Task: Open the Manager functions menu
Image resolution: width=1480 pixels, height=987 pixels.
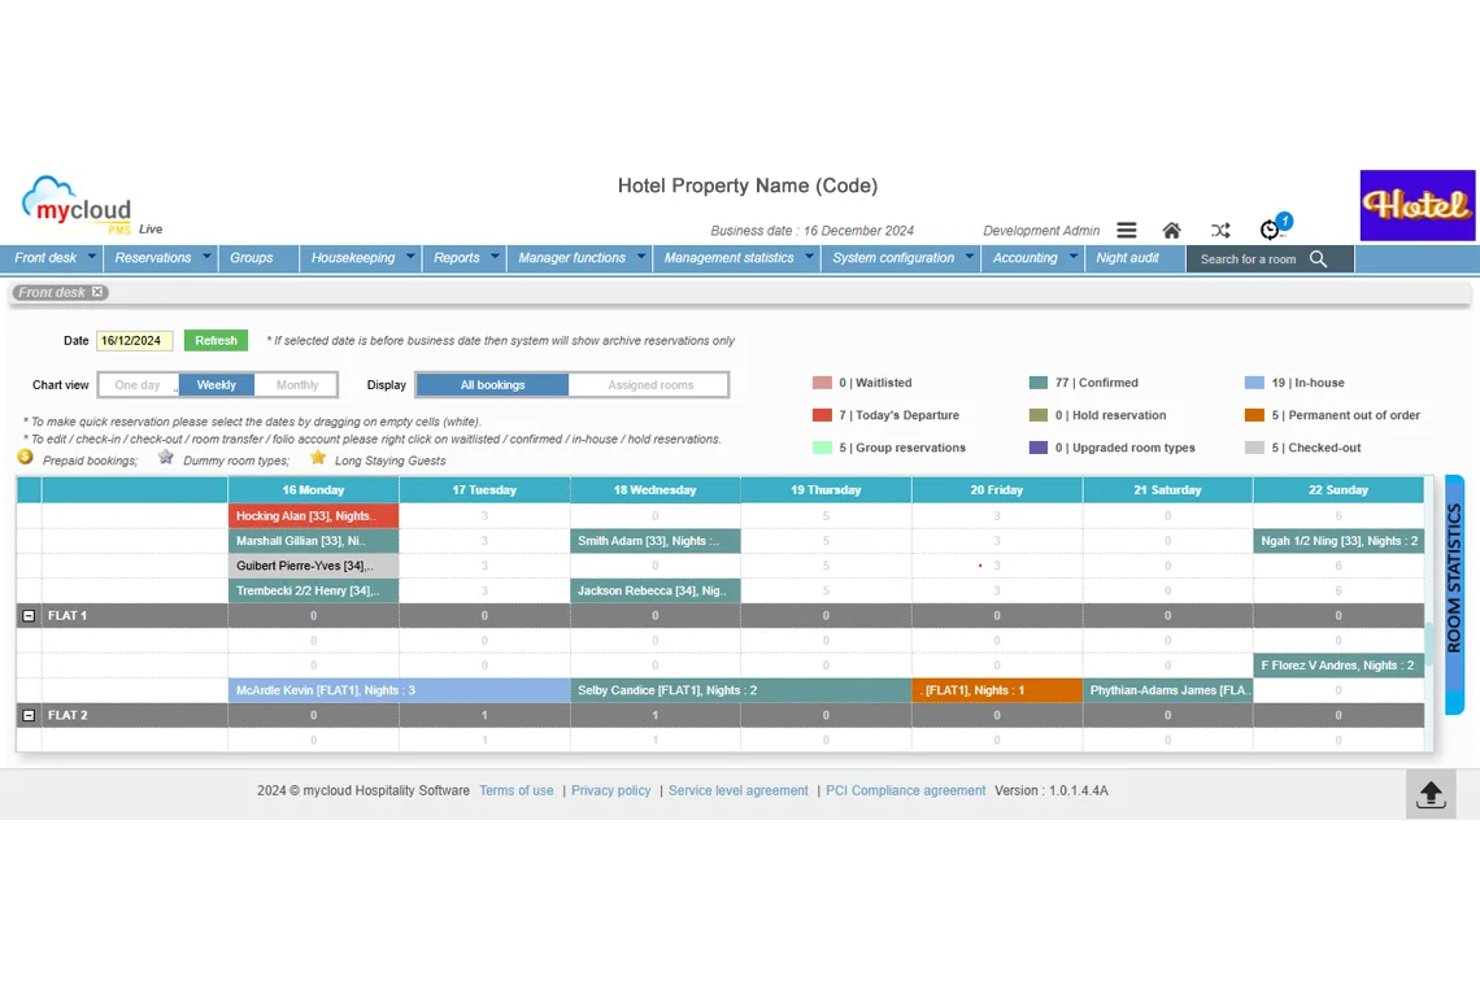Action: [x=579, y=258]
